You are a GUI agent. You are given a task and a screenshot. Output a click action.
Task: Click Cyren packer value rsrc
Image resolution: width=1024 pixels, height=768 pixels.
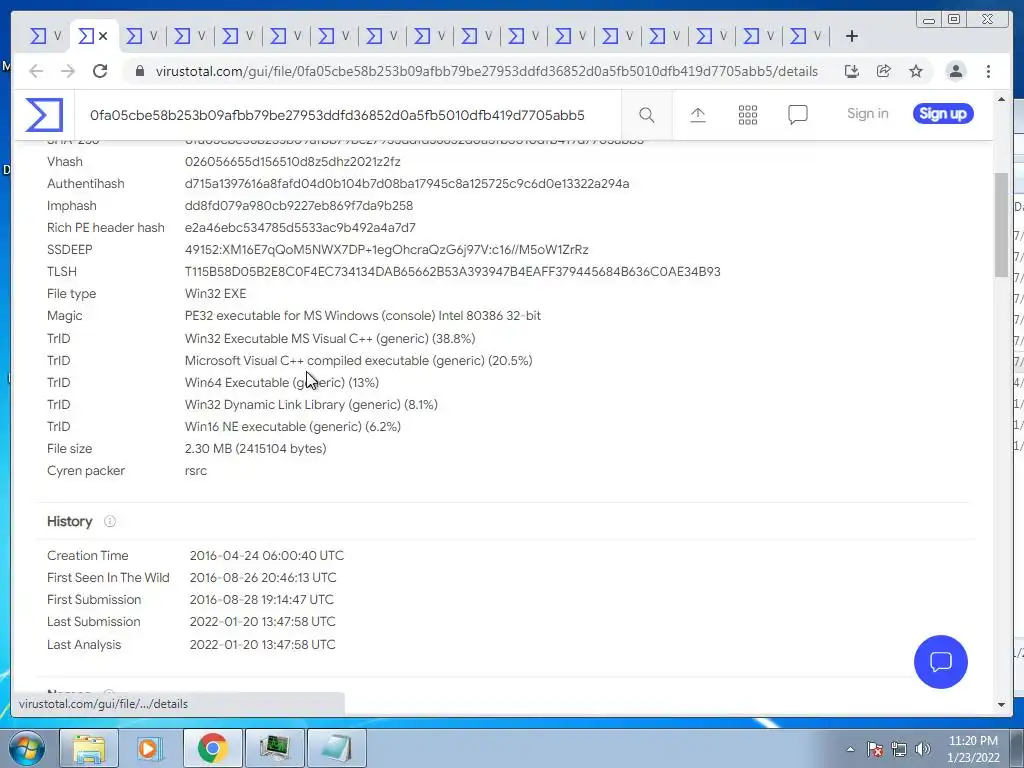pos(196,471)
